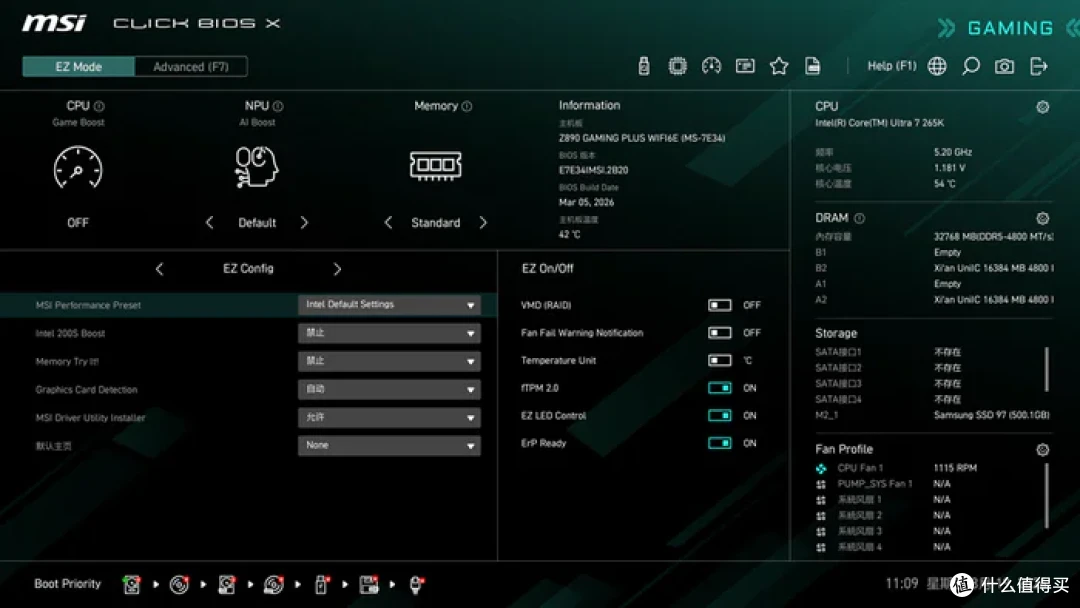Open the profile document icon in the toolbar
The width and height of the screenshot is (1080, 608).
point(813,66)
